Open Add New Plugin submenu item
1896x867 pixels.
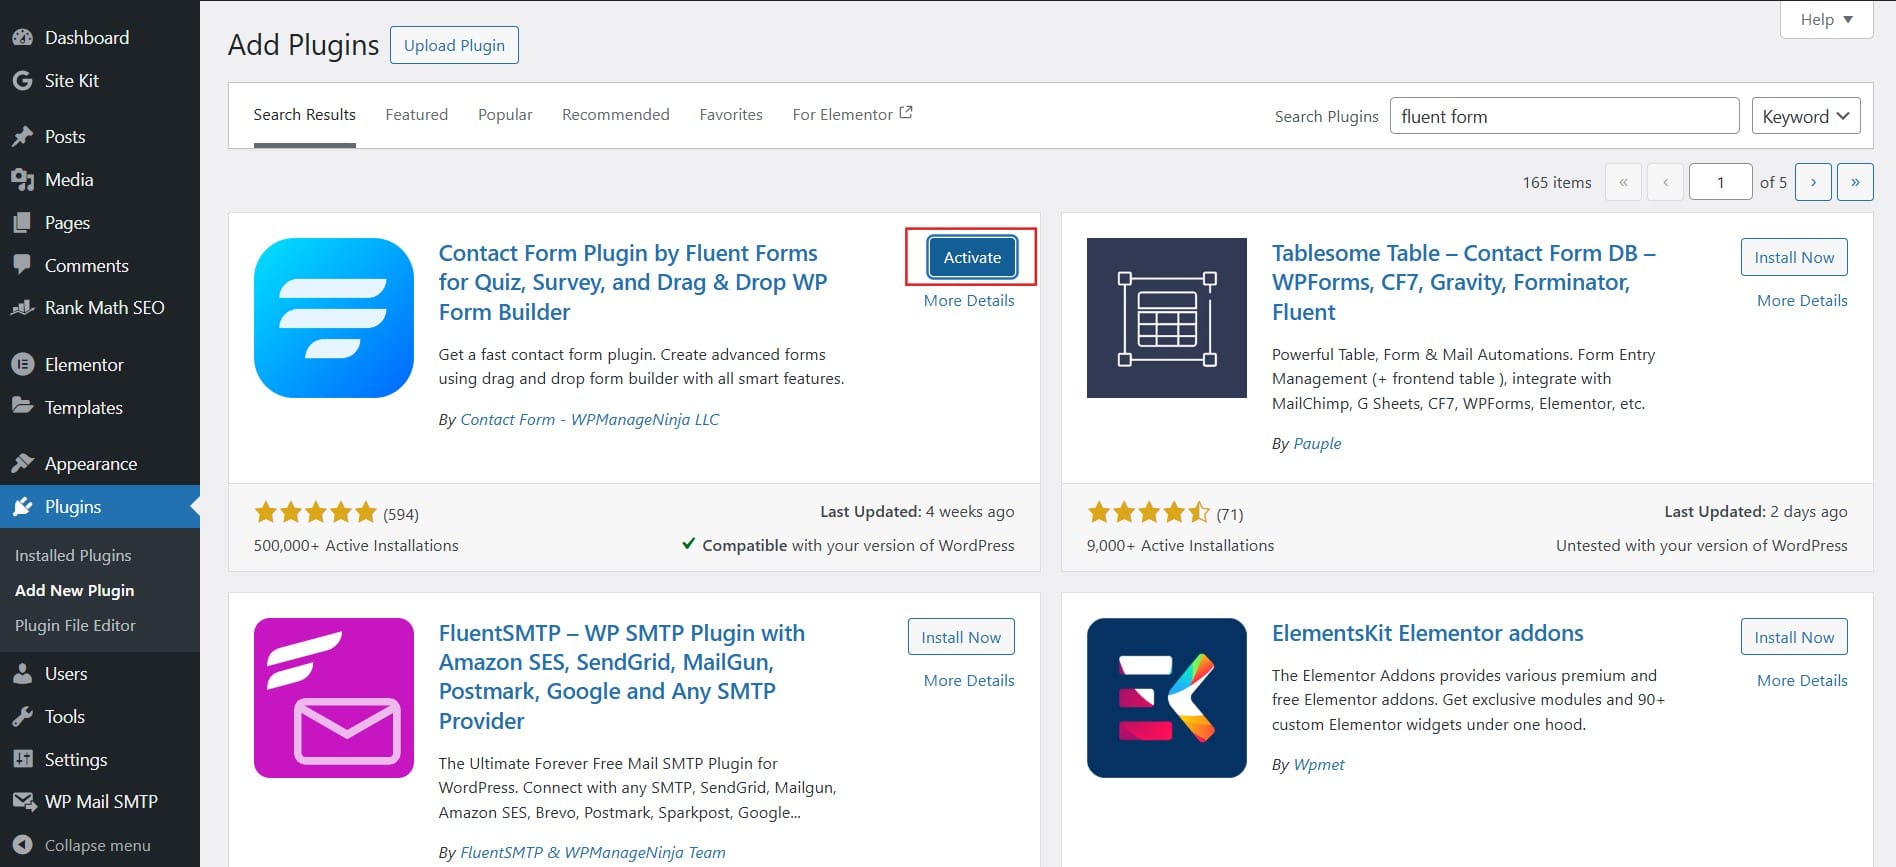(75, 590)
